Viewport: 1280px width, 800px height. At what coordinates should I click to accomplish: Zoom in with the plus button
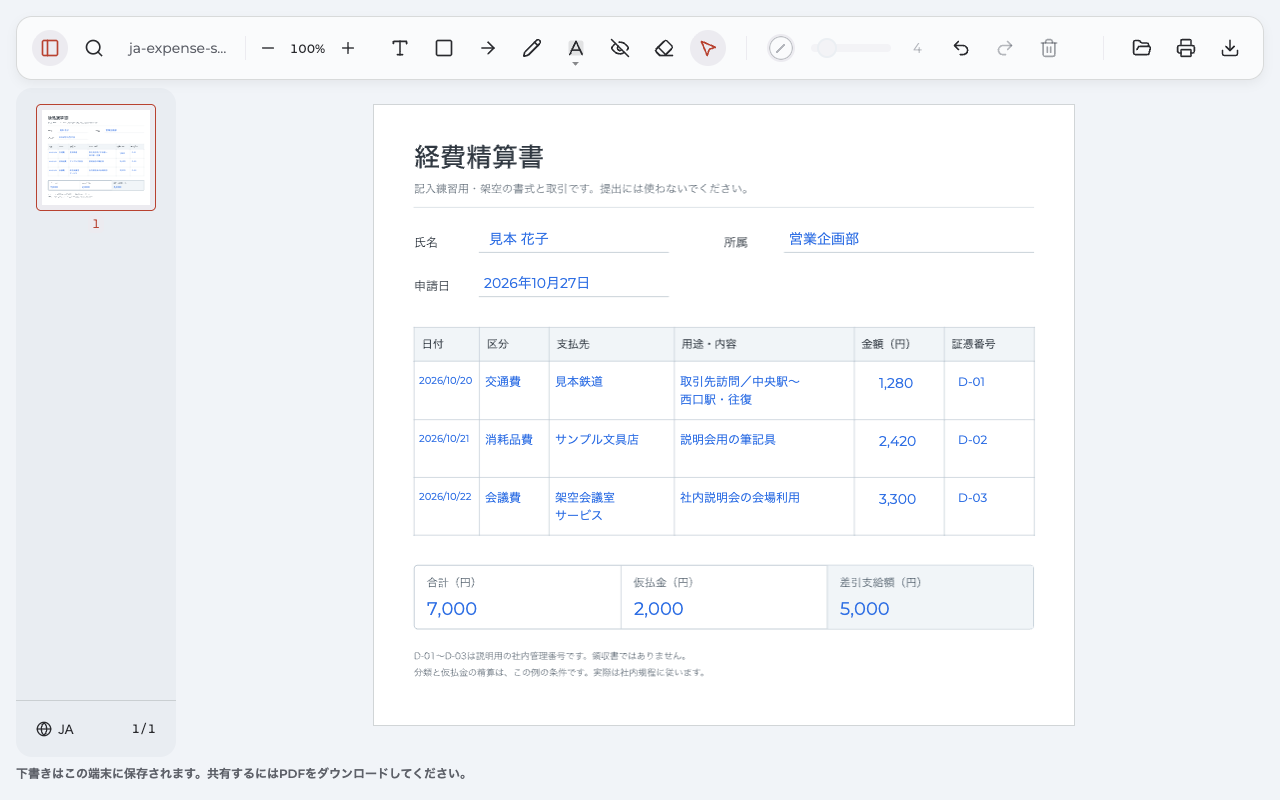click(348, 48)
